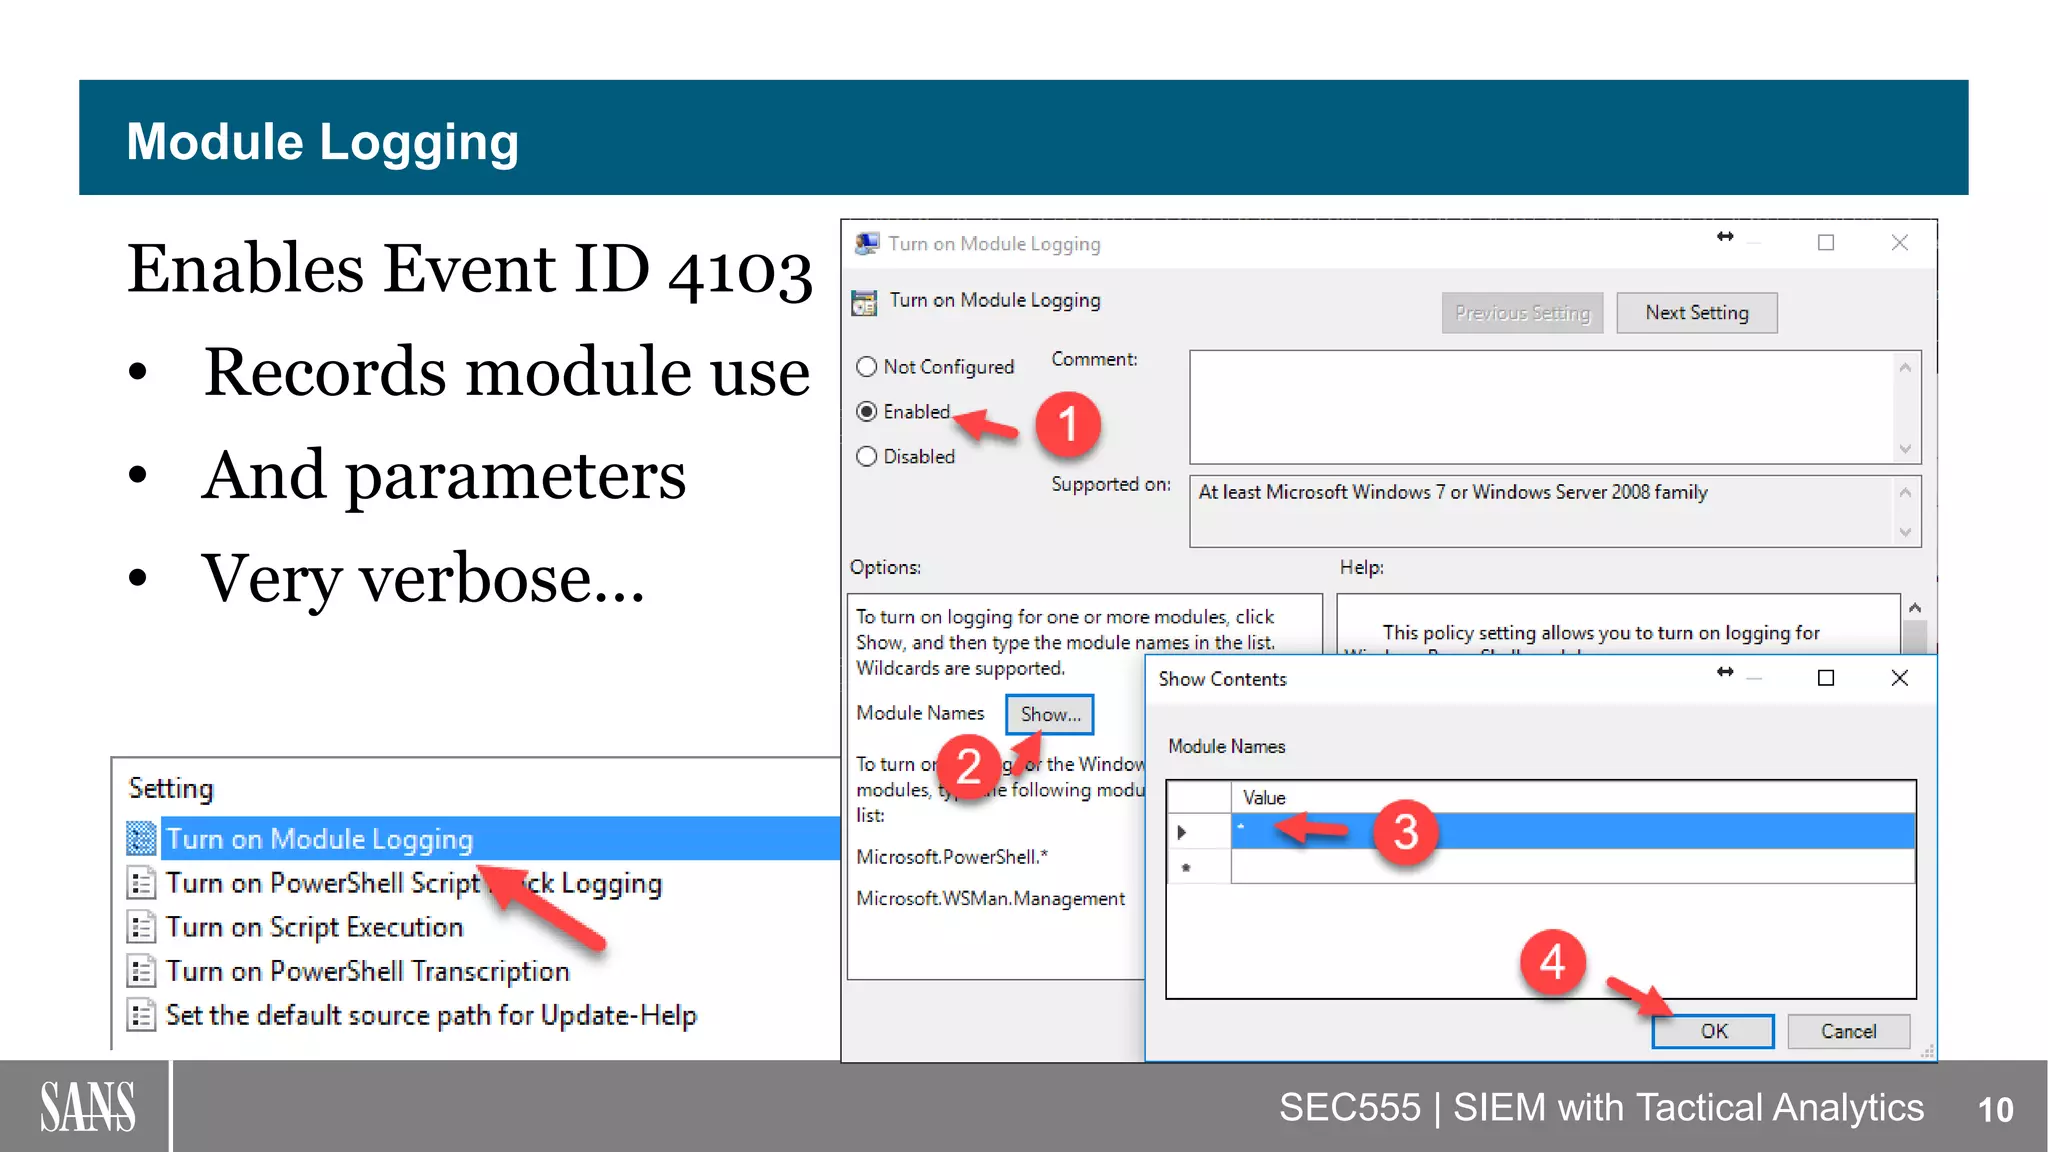The image size is (2048, 1152).
Task: Click the Supported on box up scroll arrow
Action: [x=1905, y=492]
